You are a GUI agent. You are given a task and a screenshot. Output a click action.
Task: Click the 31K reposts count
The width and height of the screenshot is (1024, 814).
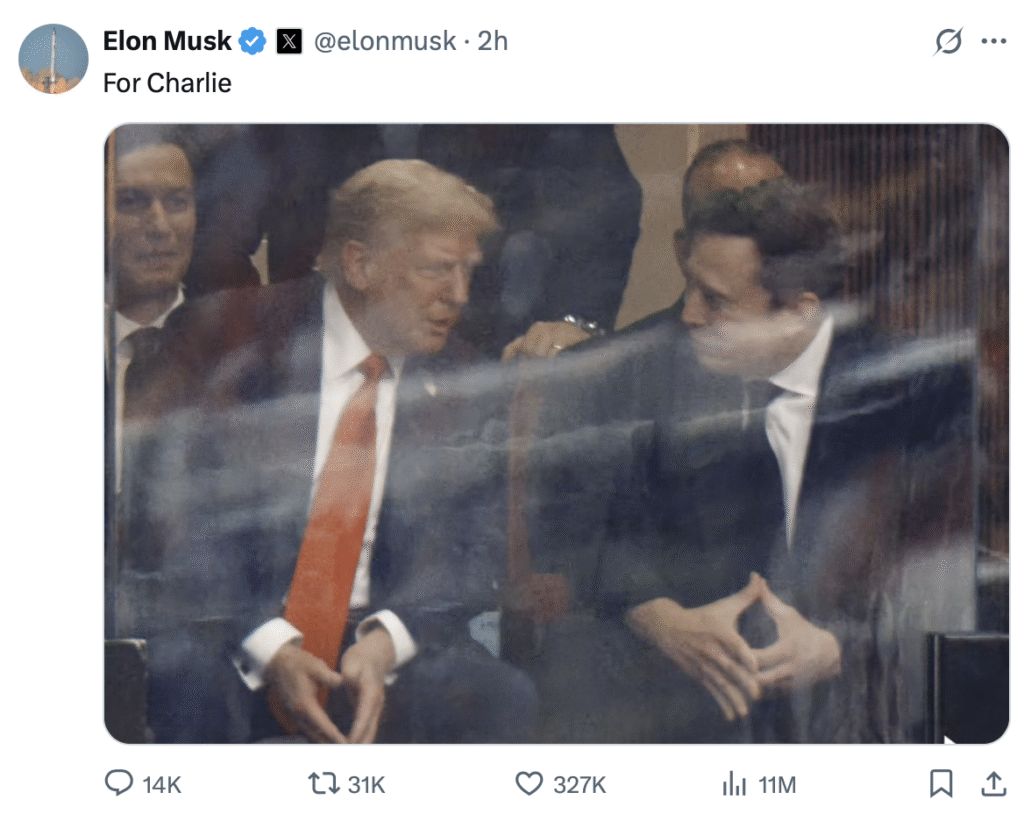(x=366, y=785)
